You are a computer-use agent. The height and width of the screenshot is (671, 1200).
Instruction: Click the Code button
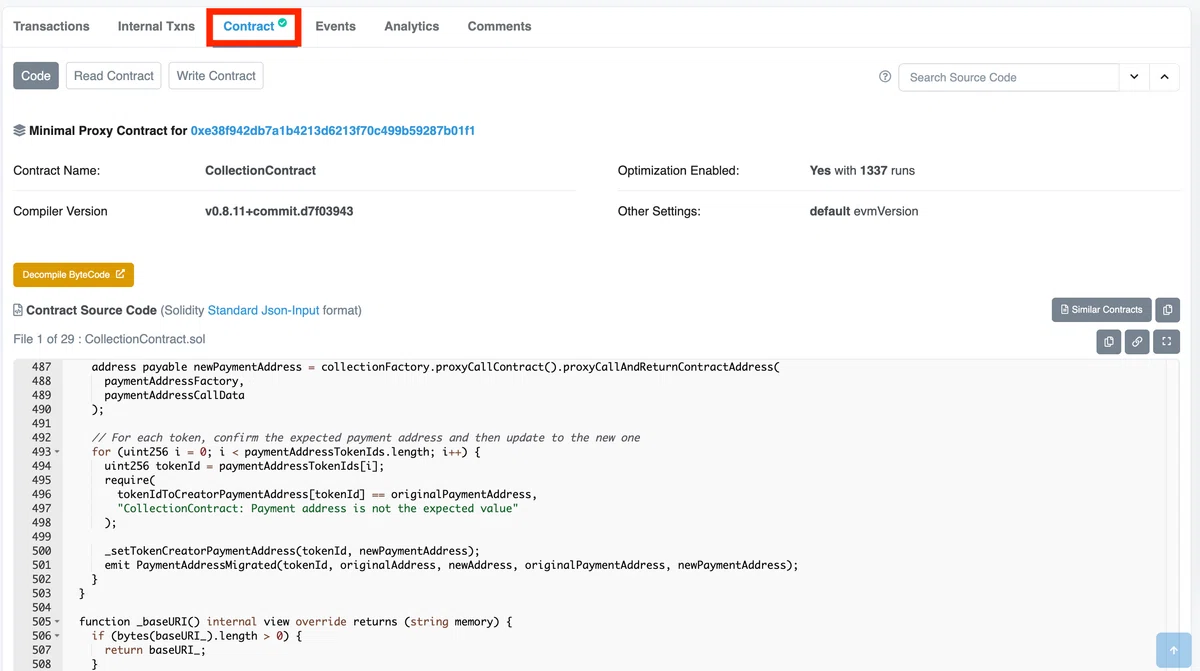(36, 76)
